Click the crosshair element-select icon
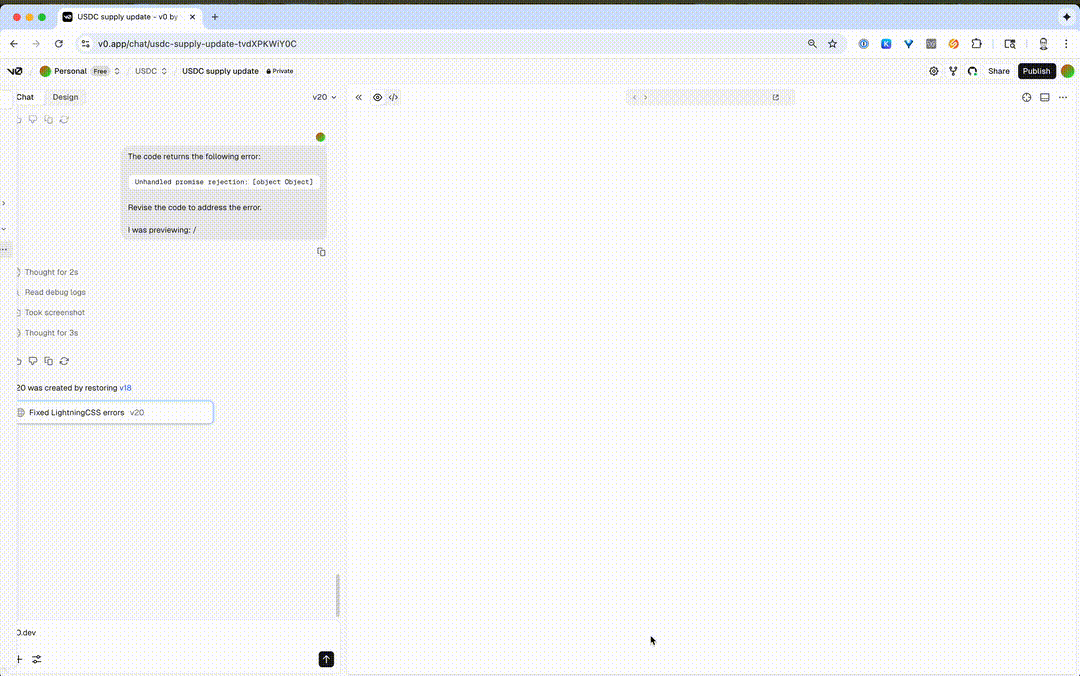The image size is (1080, 676). [1026, 97]
